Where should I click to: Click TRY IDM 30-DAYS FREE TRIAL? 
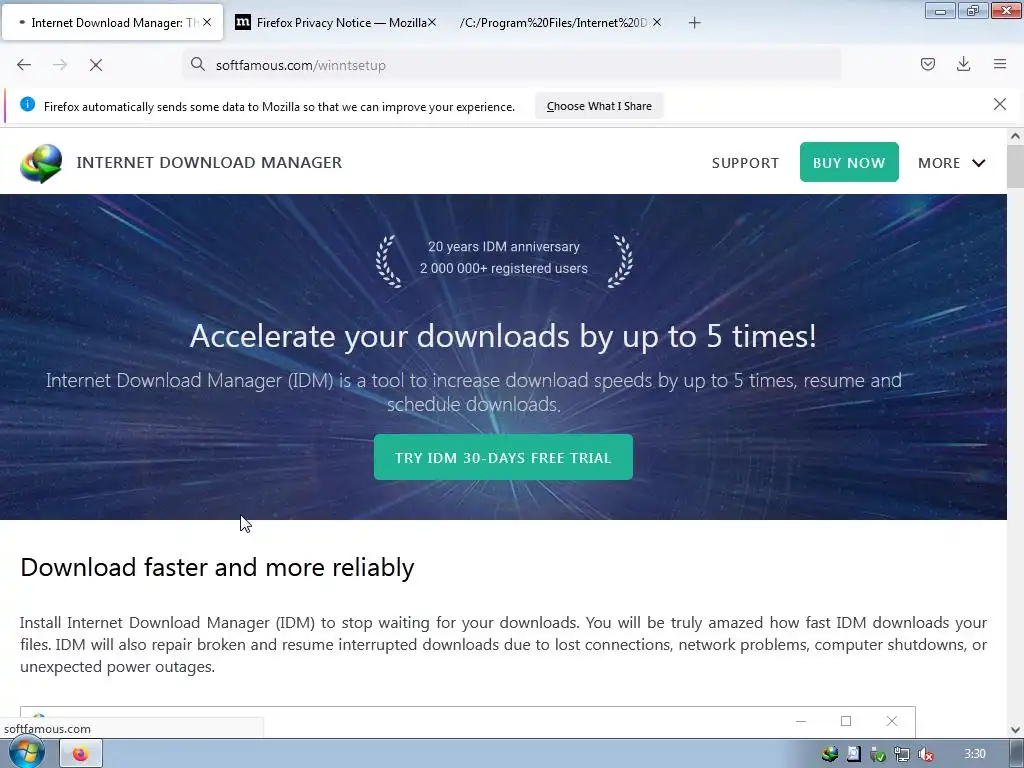[x=503, y=457]
